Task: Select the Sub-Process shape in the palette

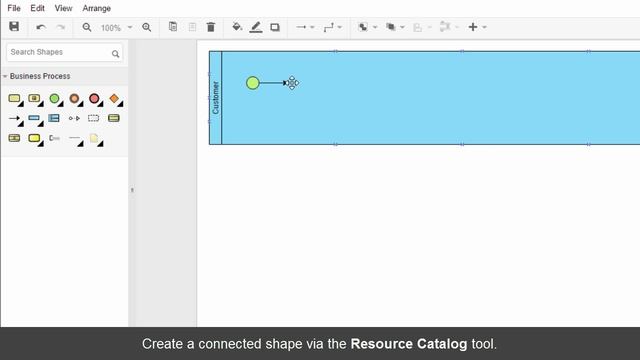Action: point(35,99)
